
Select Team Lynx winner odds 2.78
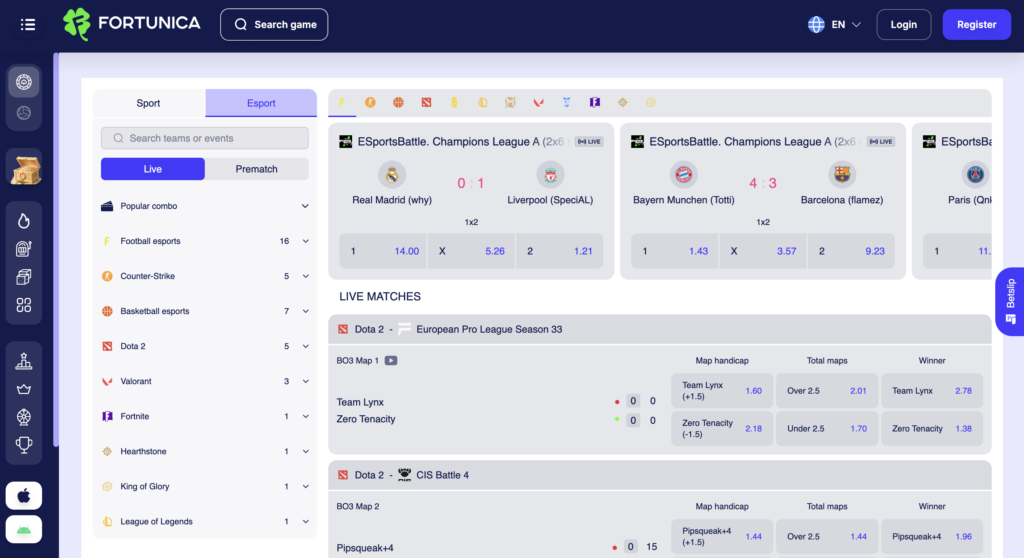tap(932, 391)
